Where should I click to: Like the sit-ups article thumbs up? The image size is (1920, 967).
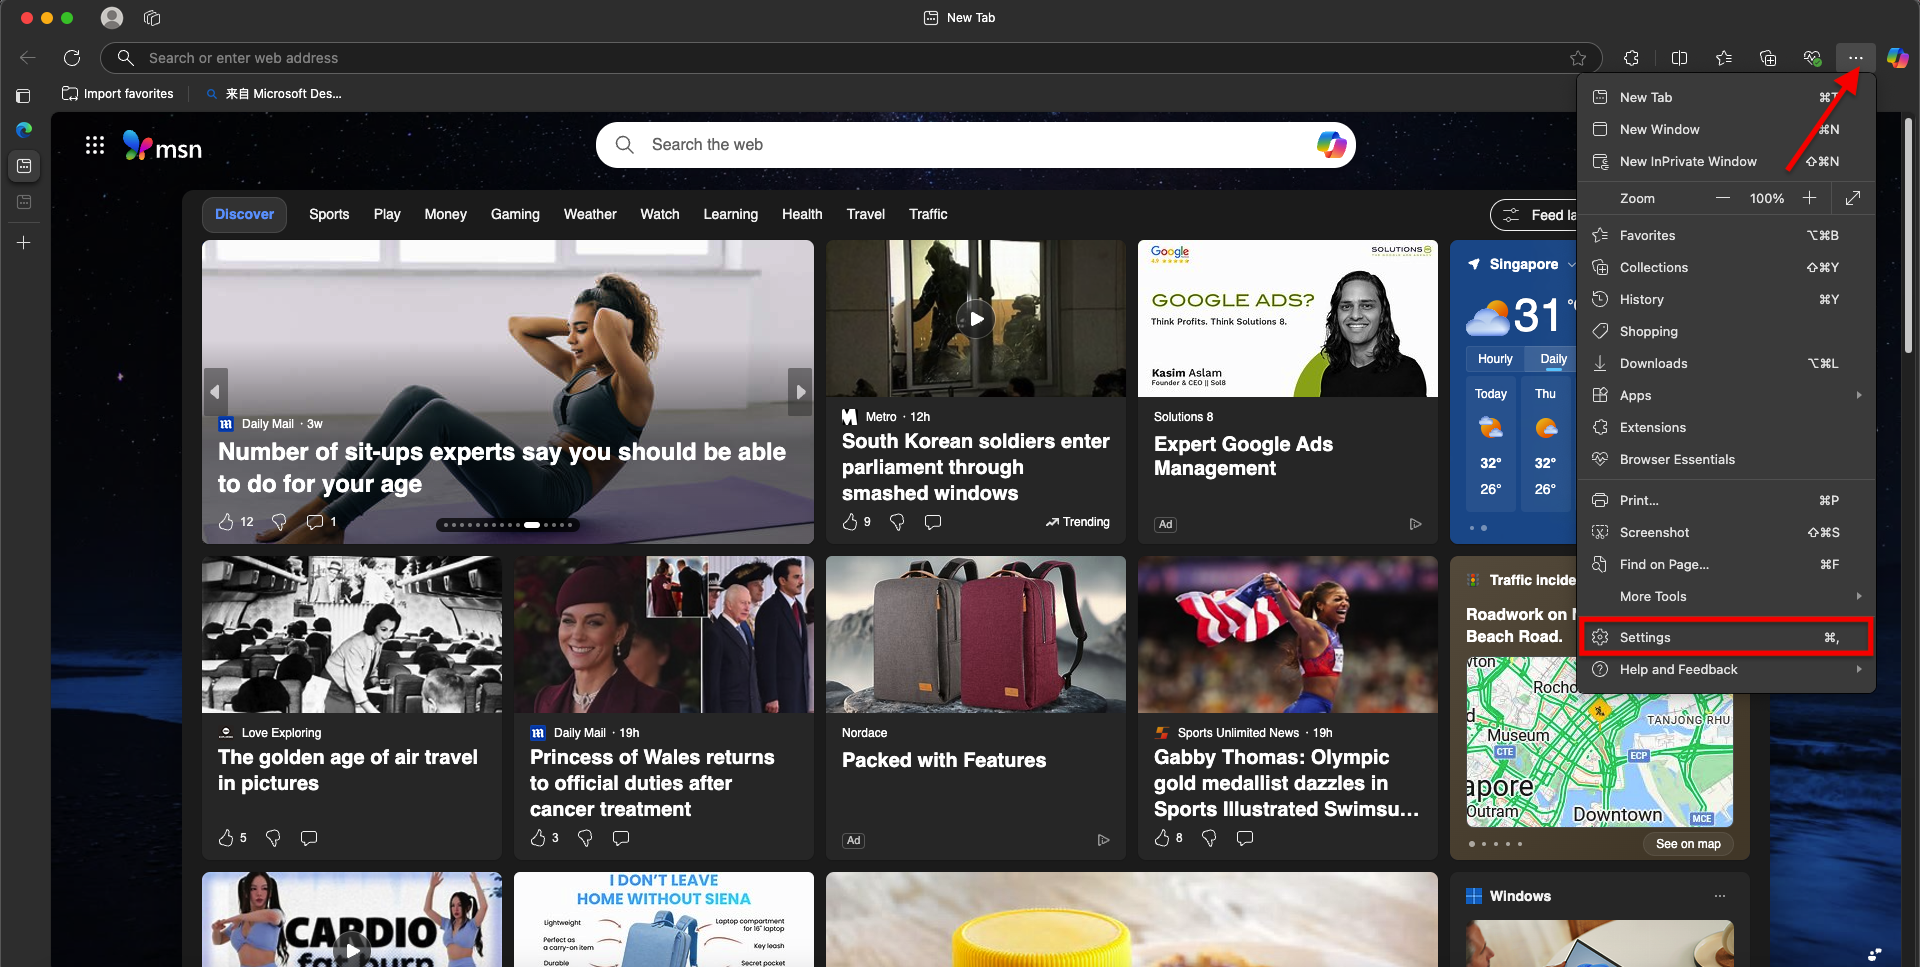click(226, 522)
